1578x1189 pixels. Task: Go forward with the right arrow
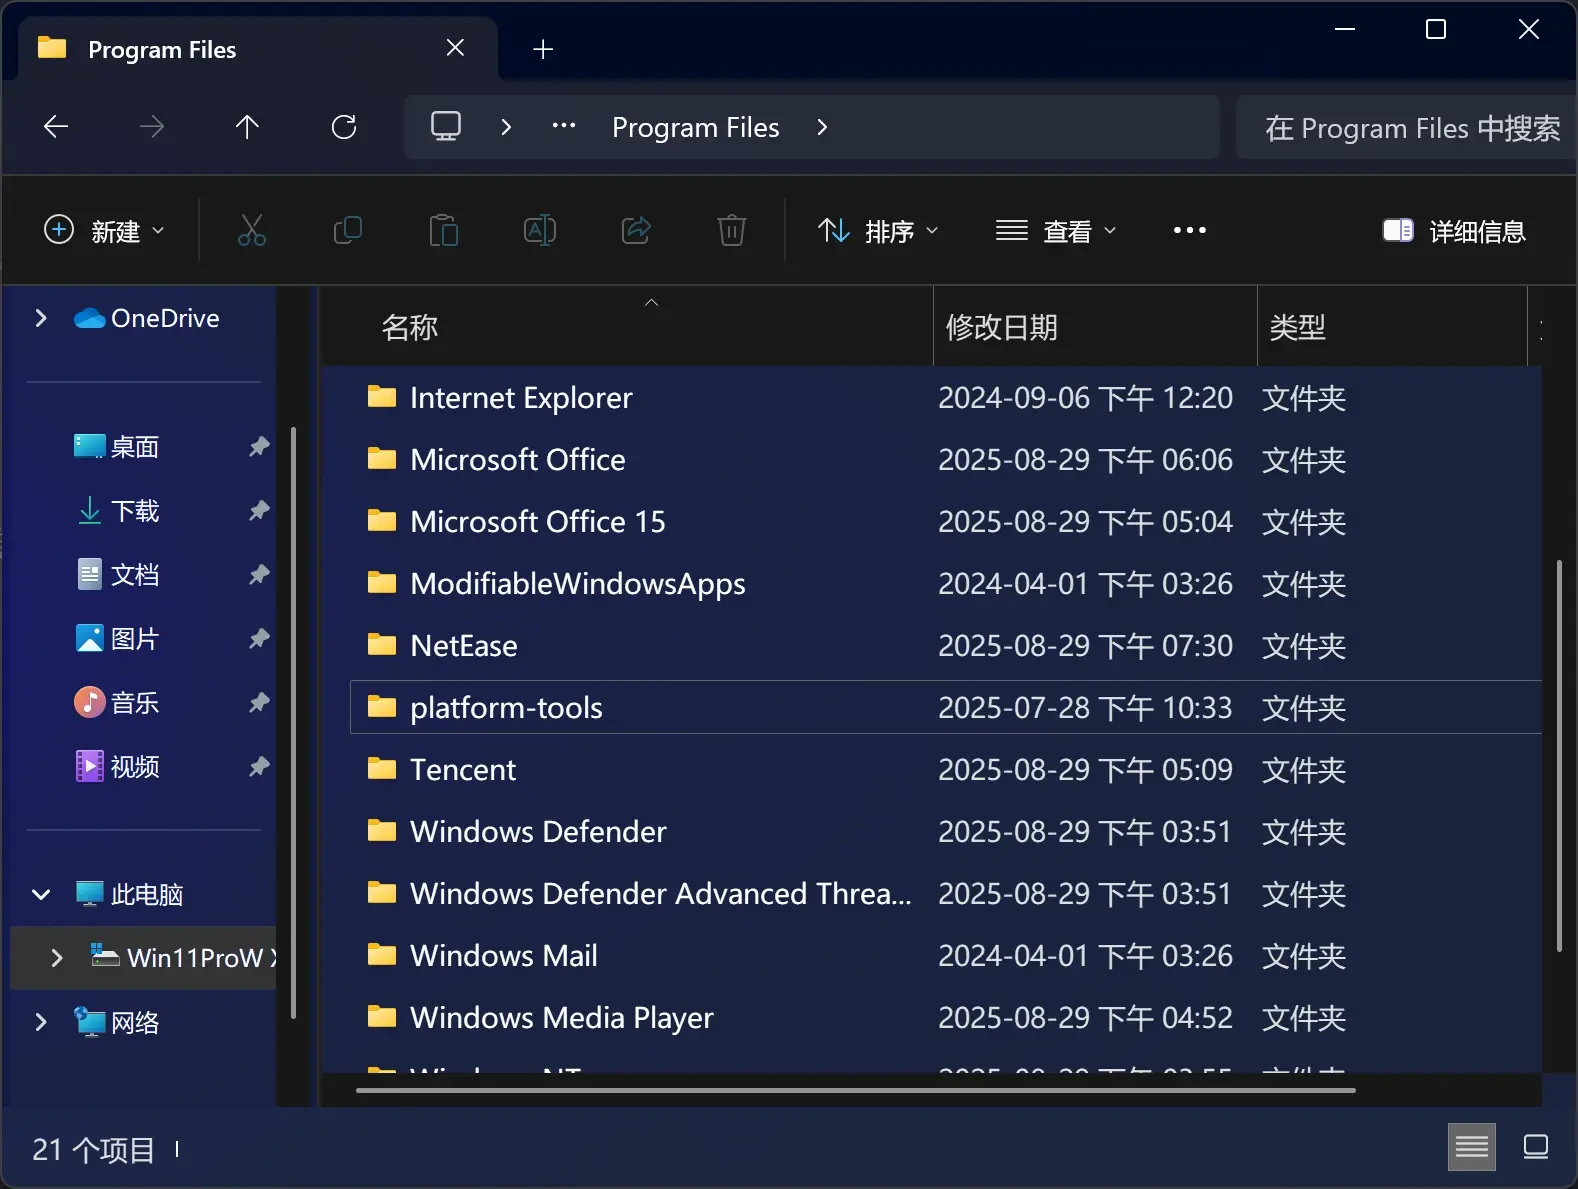pos(152,127)
